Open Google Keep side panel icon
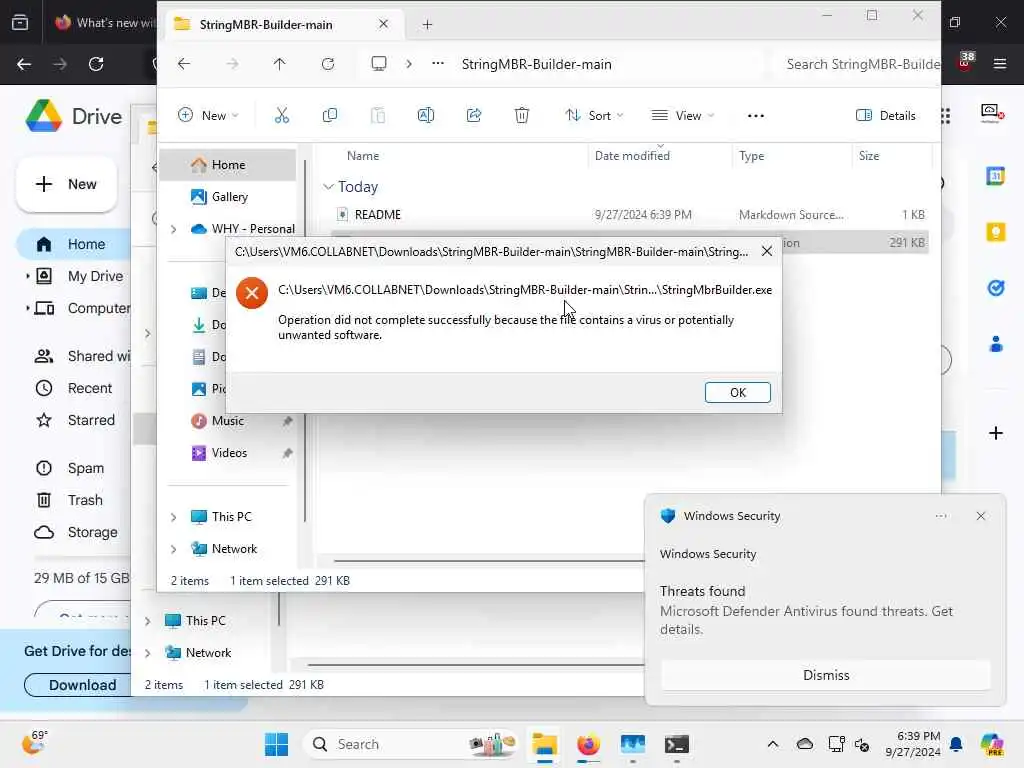 995,232
